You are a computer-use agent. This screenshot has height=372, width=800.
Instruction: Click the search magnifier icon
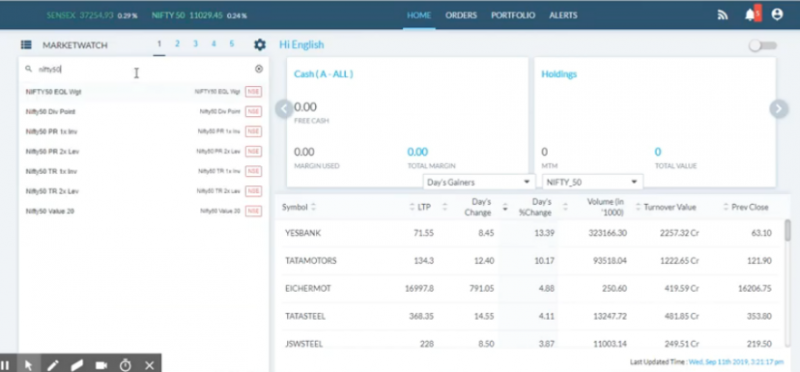pyautogui.click(x=29, y=68)
